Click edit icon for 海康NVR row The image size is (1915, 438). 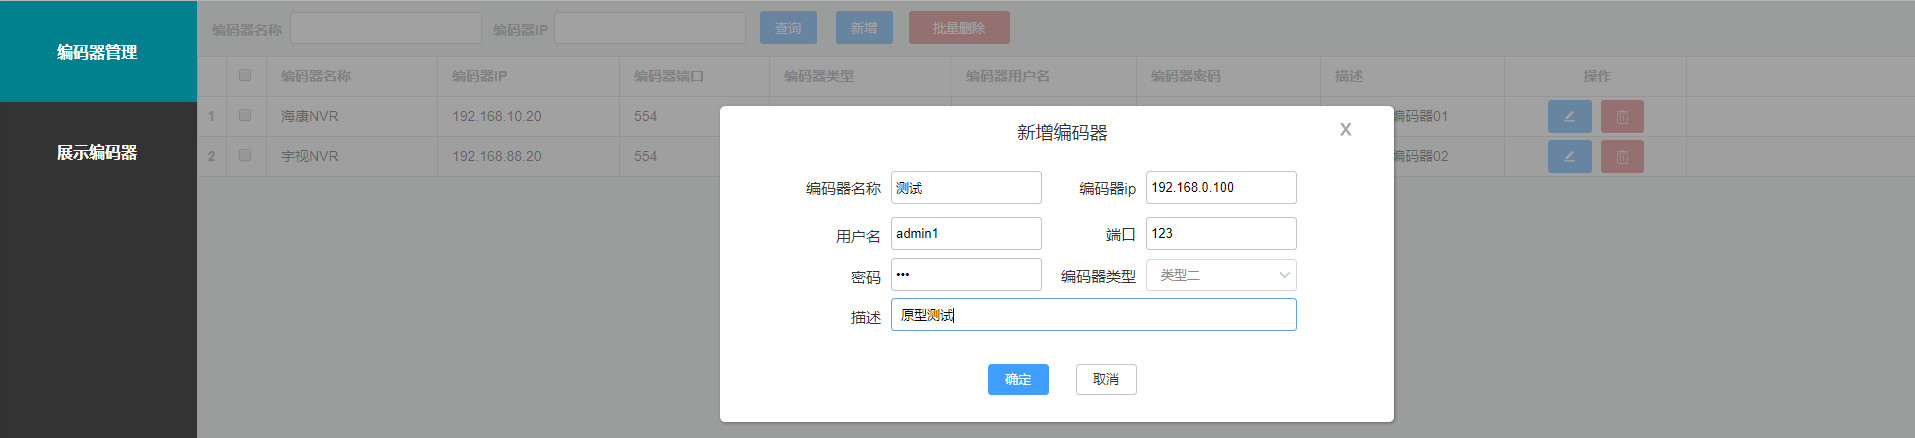[1569, 117]
